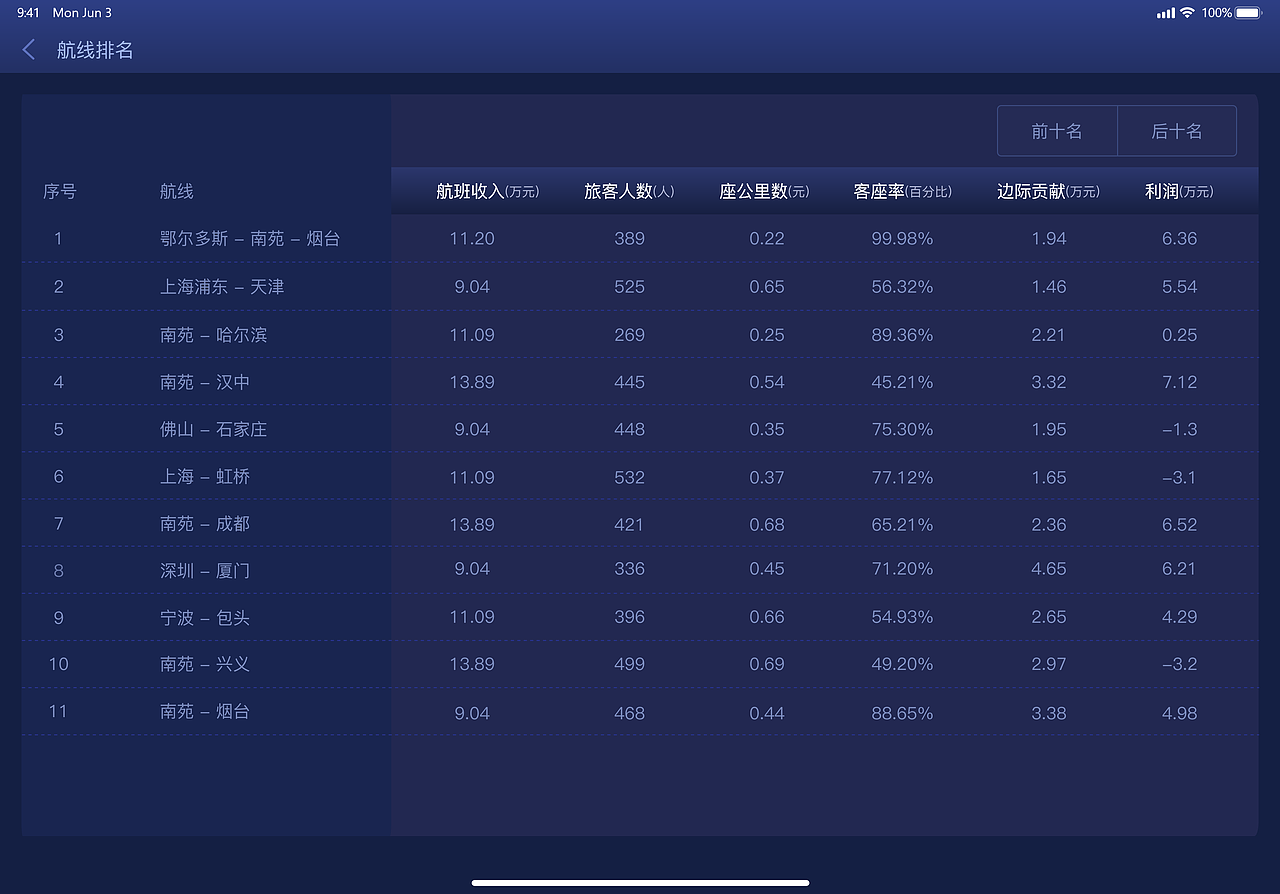1280x894 pixels.
Task: Sort by 旅客人数 column header
Action: 629,191
